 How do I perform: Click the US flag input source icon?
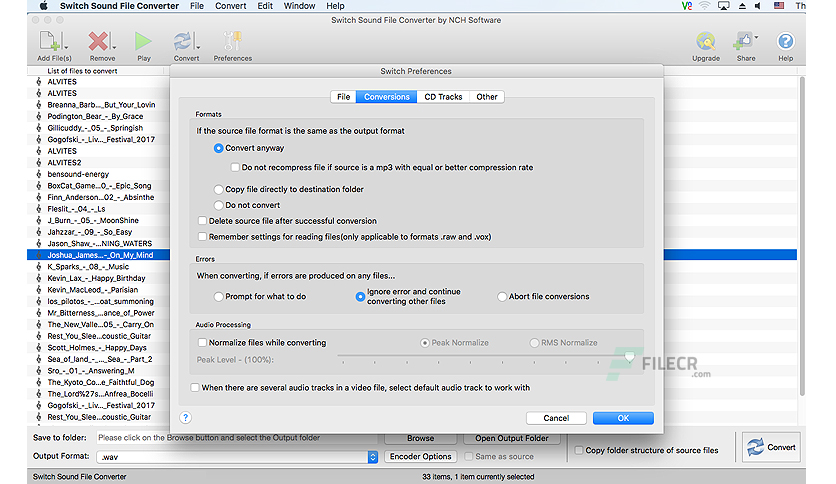point(779,6)
